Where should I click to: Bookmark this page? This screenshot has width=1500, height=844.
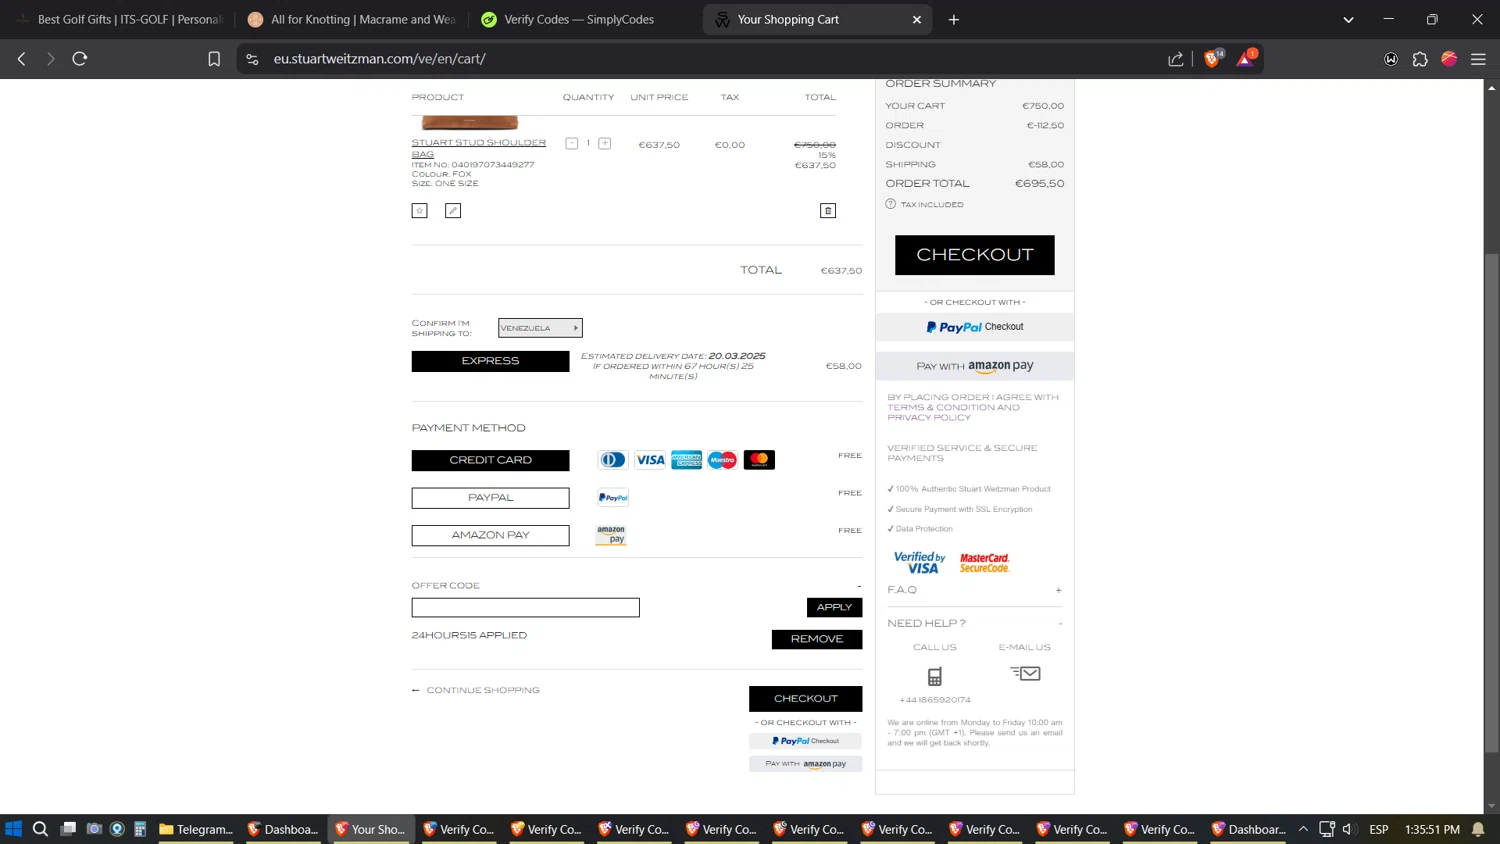(214, 59)
